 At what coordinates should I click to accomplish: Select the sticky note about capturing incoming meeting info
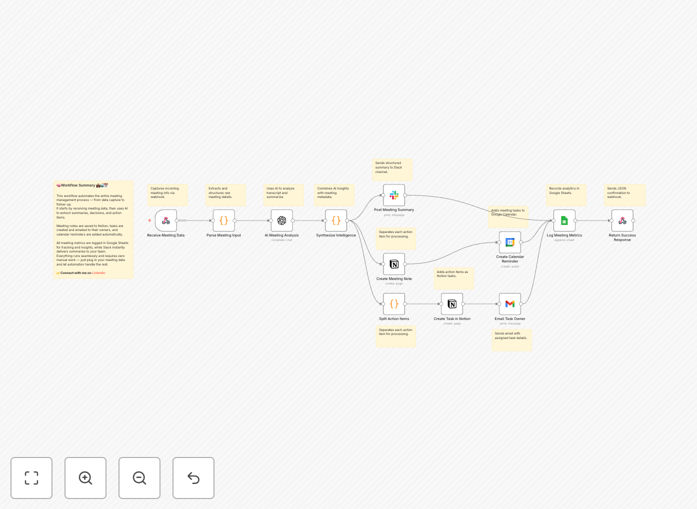tap(168, 195)
